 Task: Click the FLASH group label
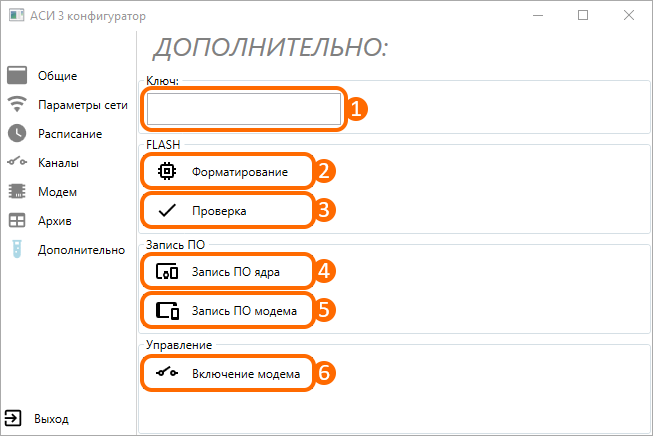point(163,145)
